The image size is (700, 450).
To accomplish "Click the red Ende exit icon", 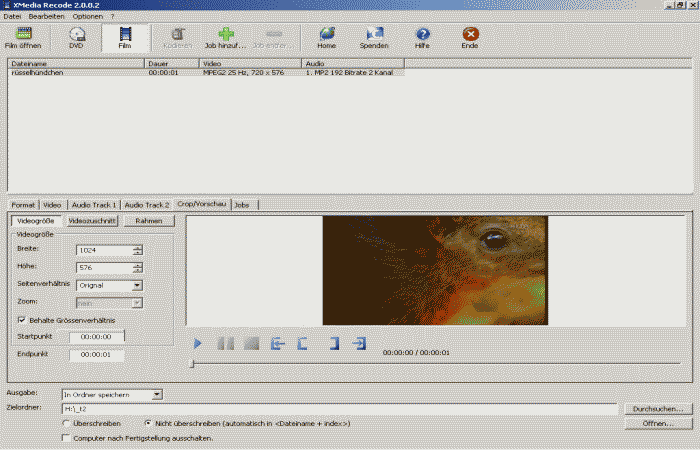I will [470, 35].
